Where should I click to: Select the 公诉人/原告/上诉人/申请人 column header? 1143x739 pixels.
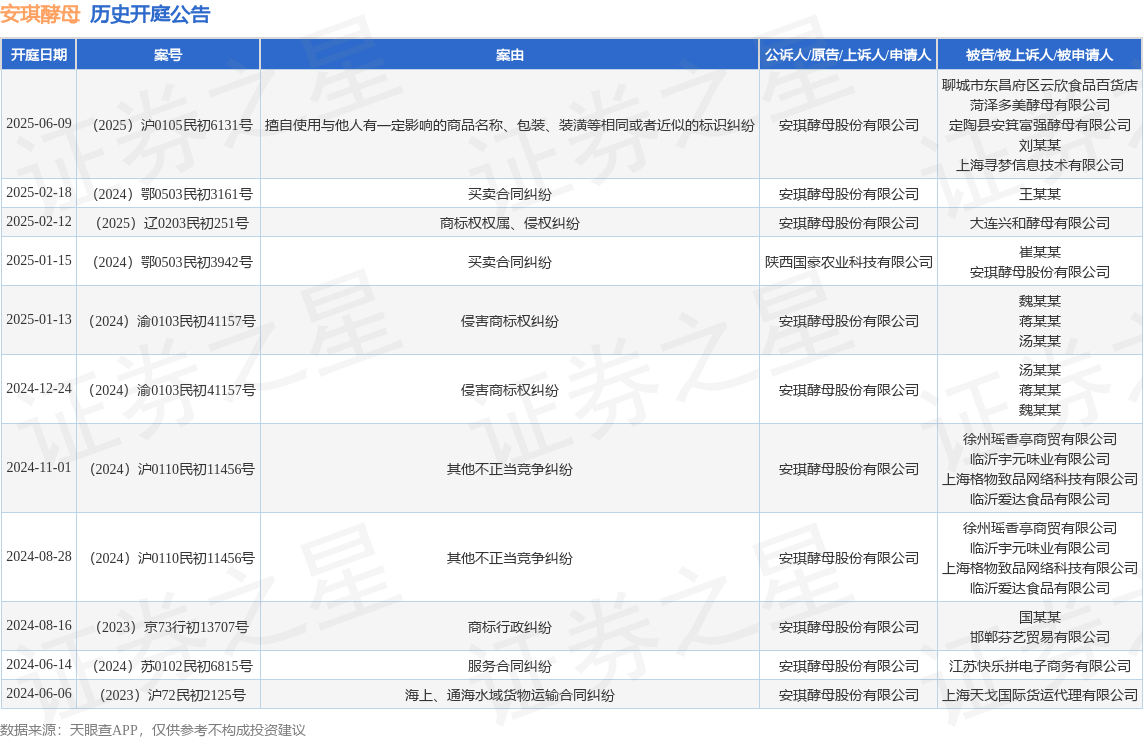848,55
